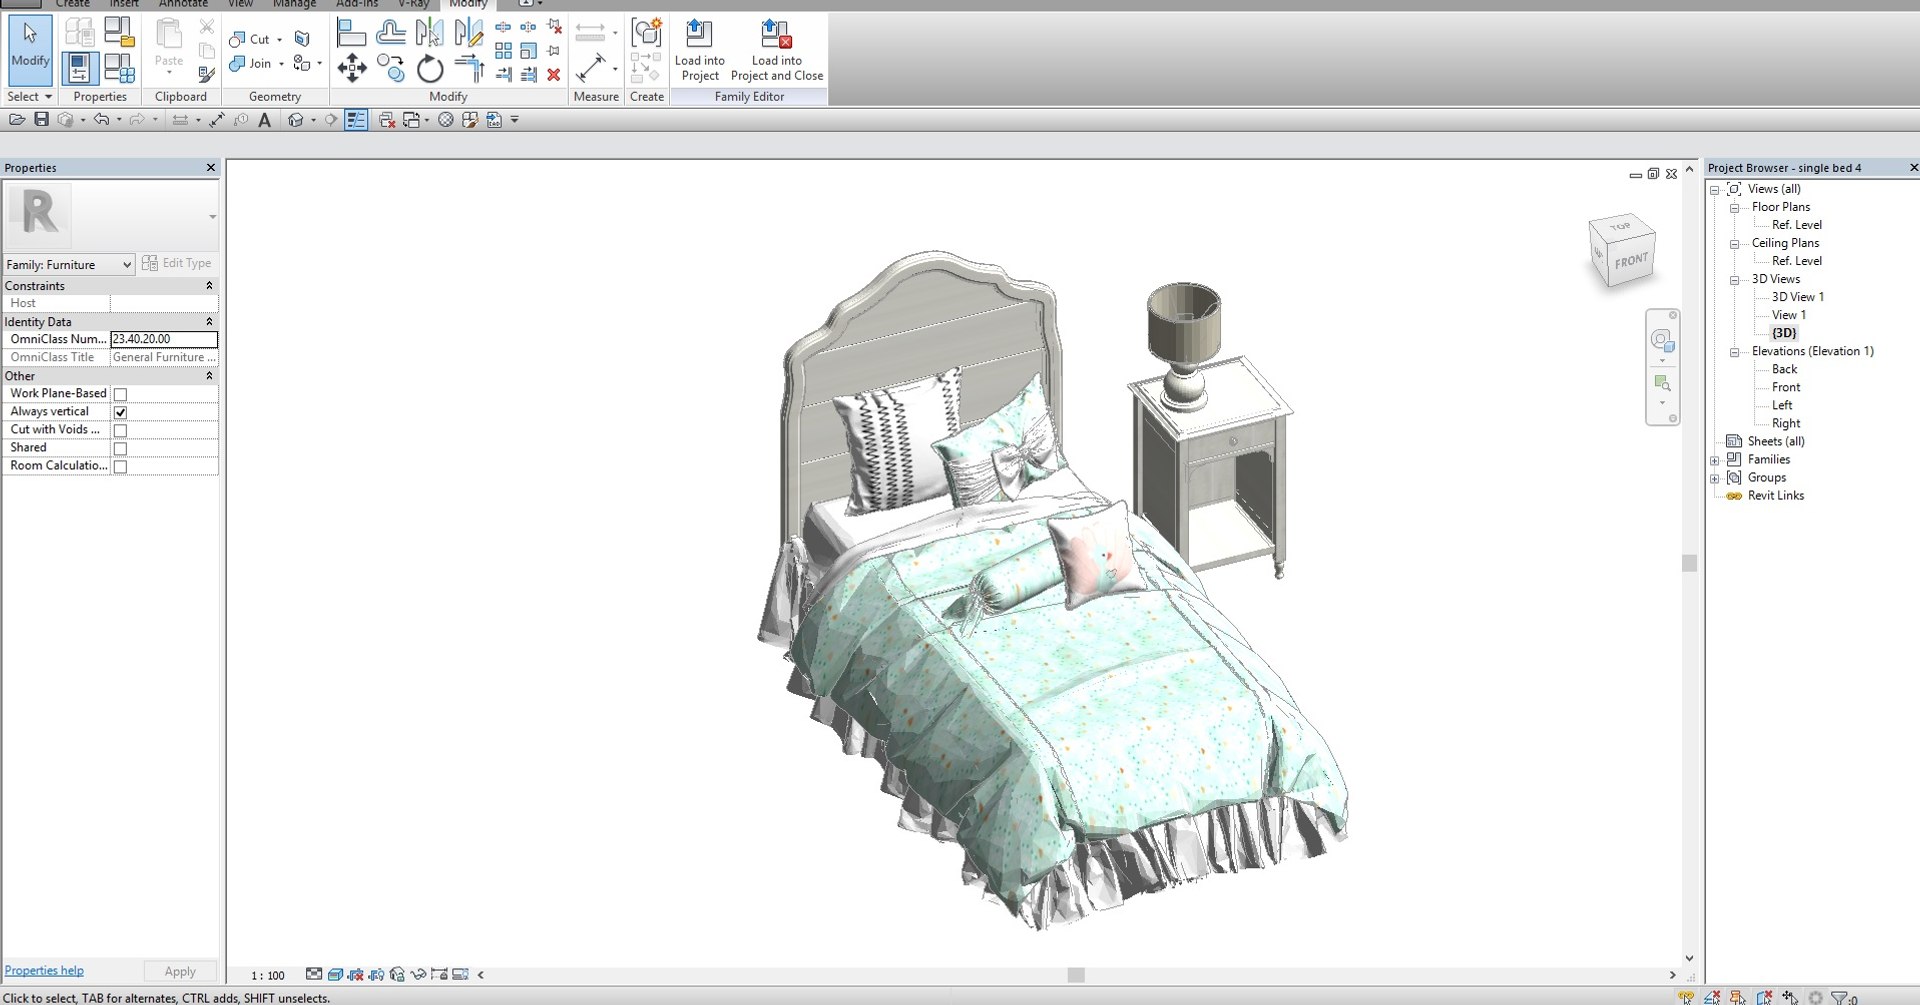Uncheck the Always vertical checkbox
The image size is (1920, 1005).
coord(120,412)
